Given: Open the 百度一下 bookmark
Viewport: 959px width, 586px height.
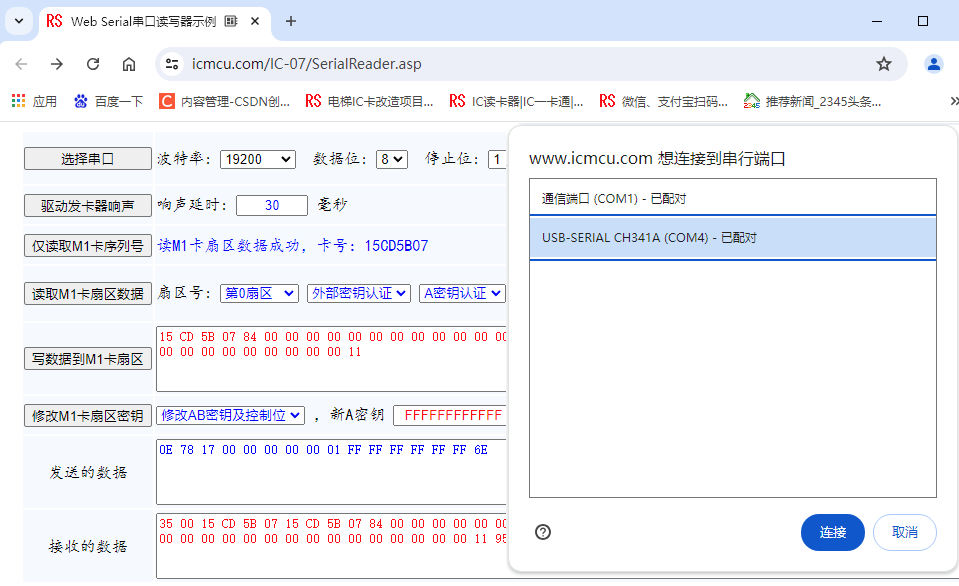Looking at the screenshot, I should [109, 101].
